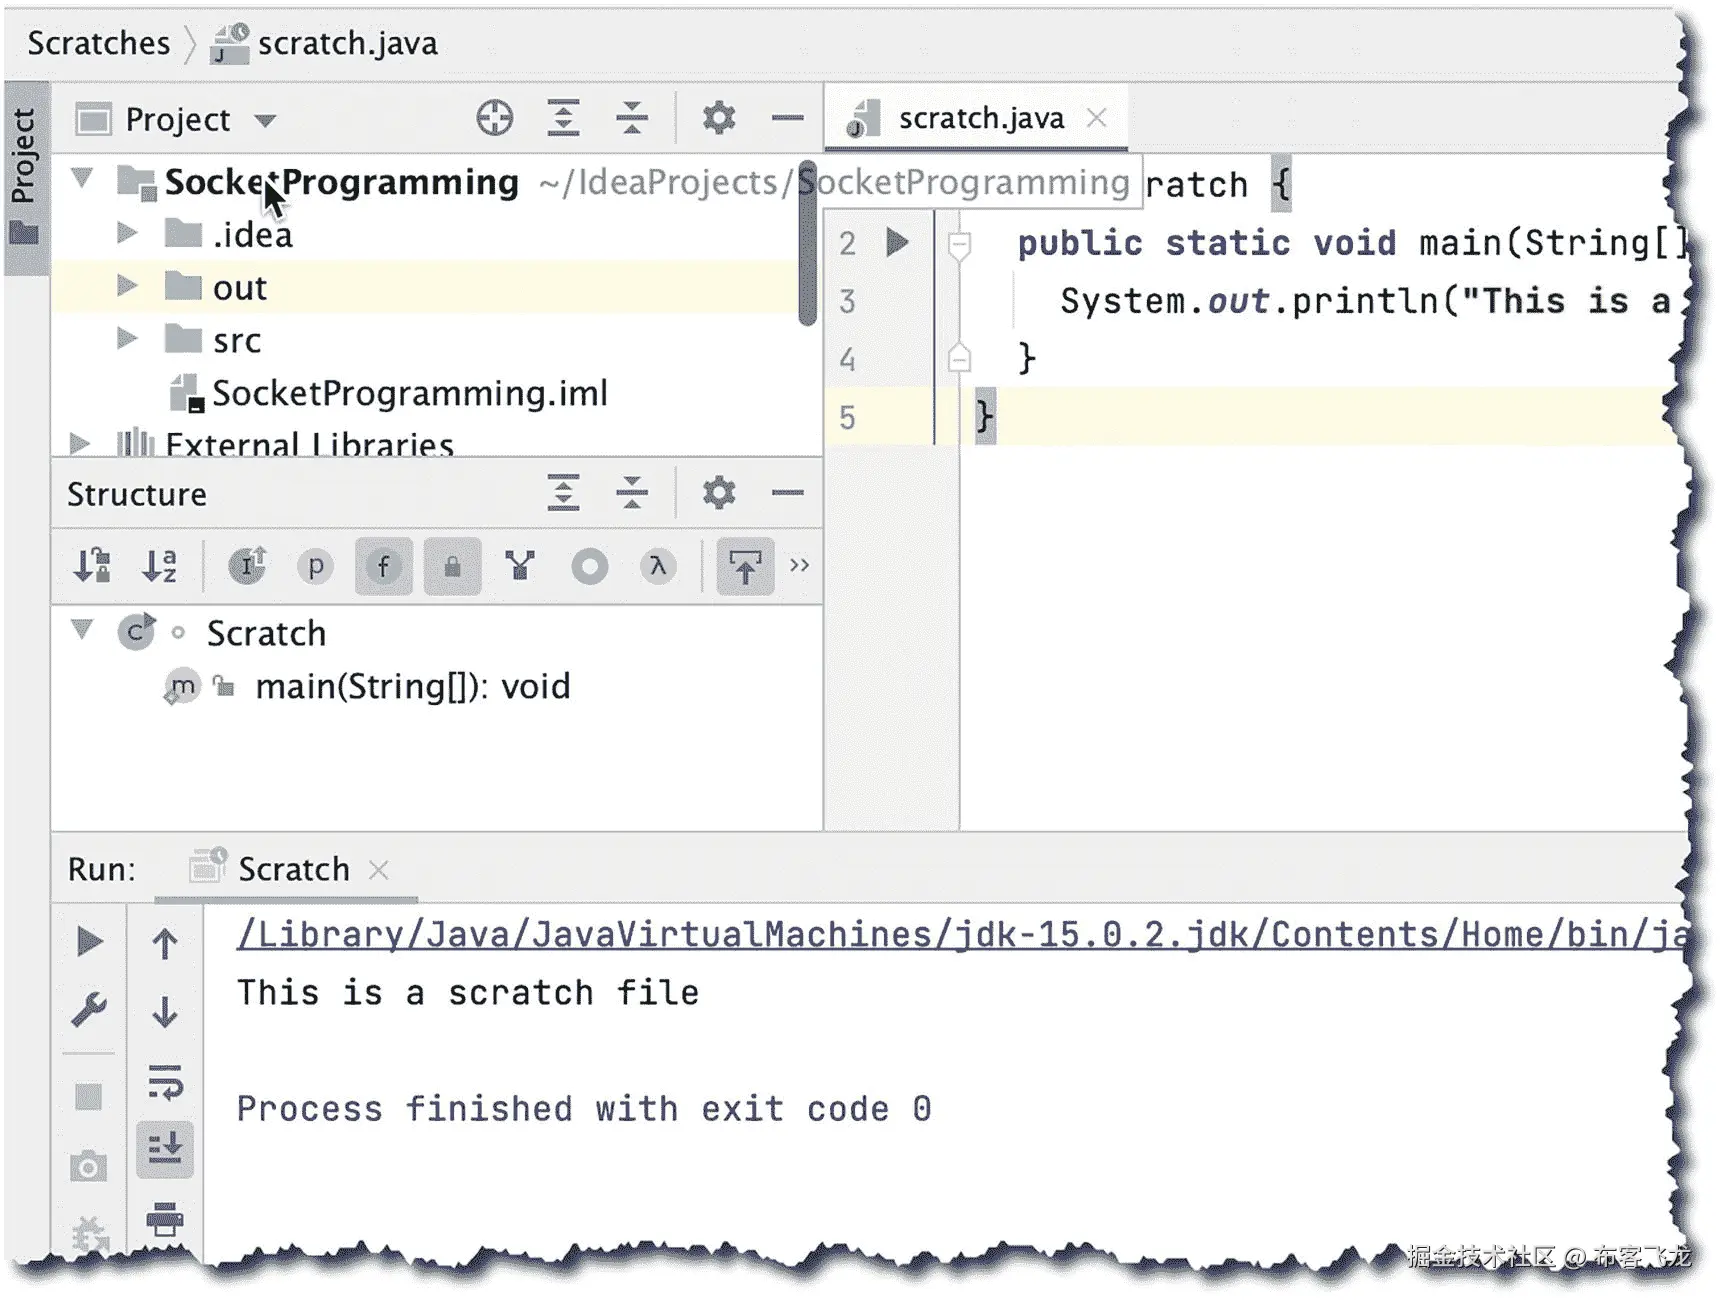Open Structure panel settings gear

pos(719,493)
